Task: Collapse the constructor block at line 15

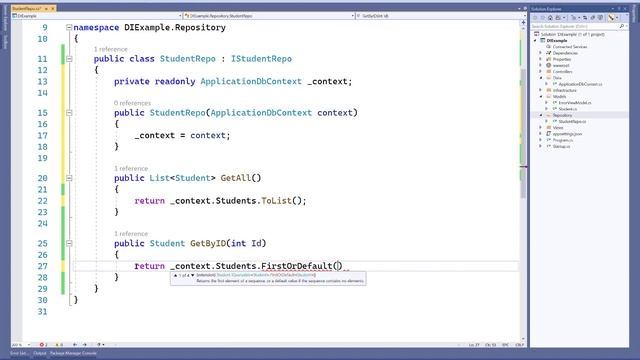Action: (x=69, y=113)
